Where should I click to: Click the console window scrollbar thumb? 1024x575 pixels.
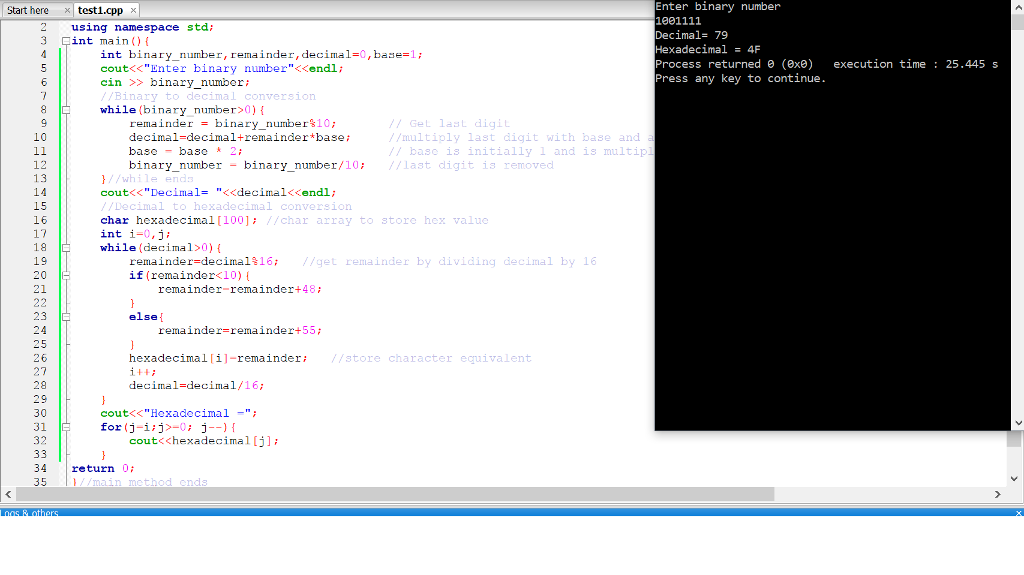[1017, 21]
